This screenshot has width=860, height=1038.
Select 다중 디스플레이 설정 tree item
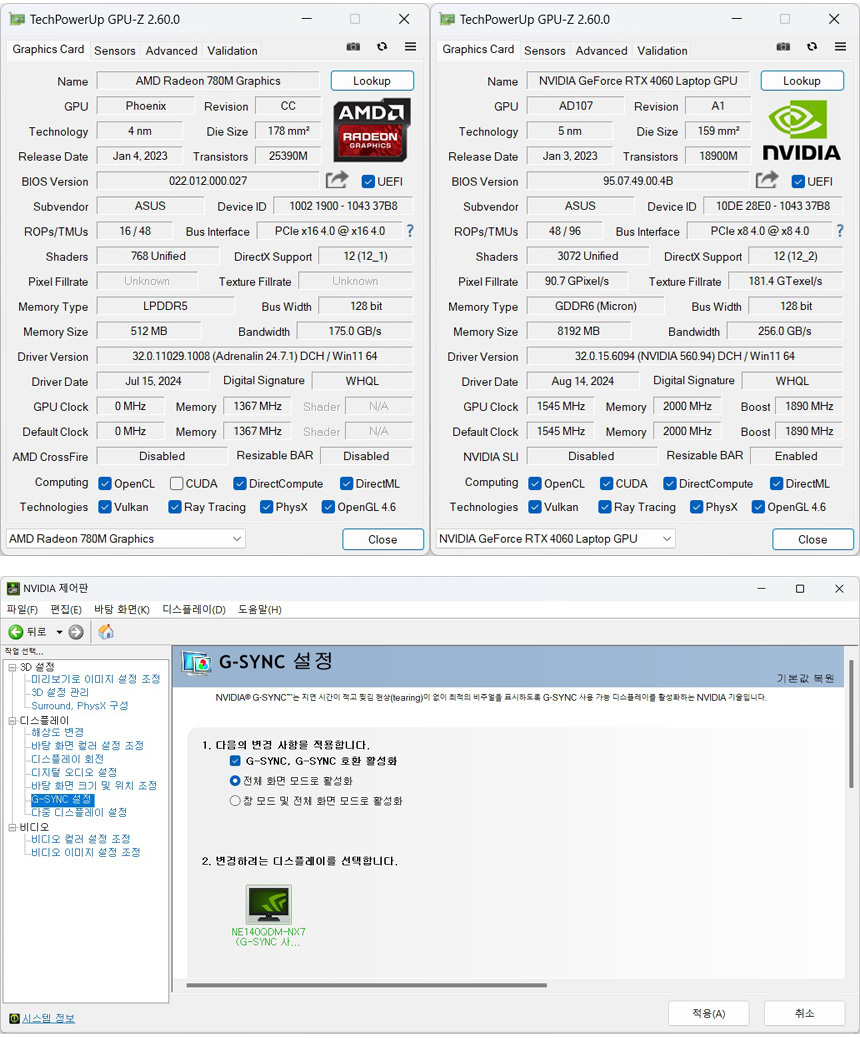point(79,812)
